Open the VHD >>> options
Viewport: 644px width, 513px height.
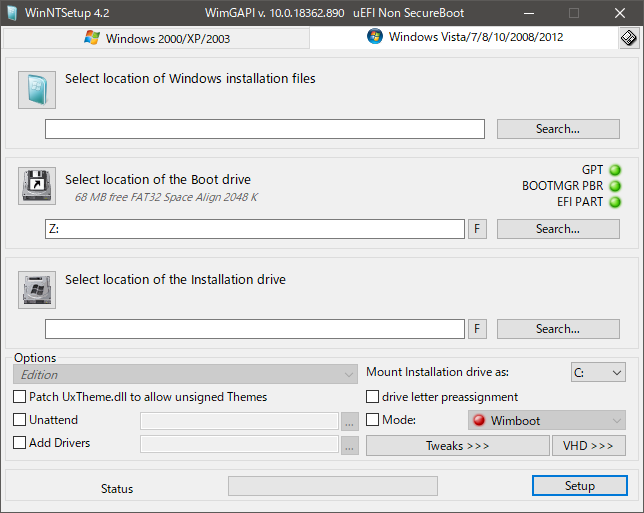point(589,446)
